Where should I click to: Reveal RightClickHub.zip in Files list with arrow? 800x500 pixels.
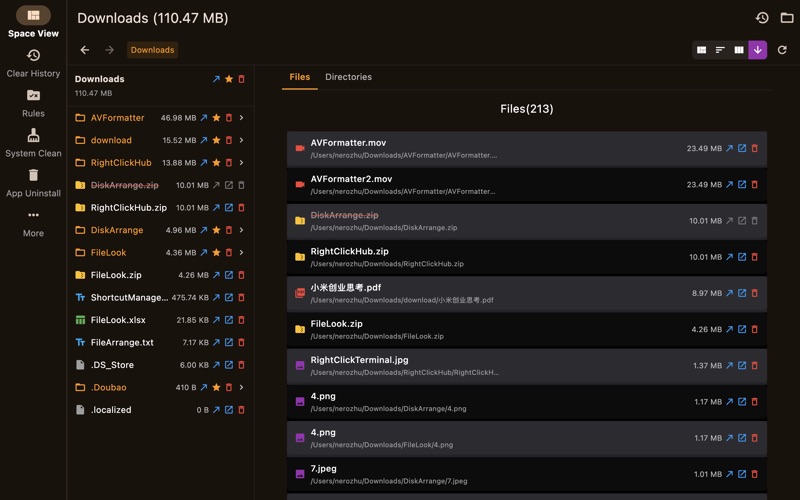coord(730,257)
